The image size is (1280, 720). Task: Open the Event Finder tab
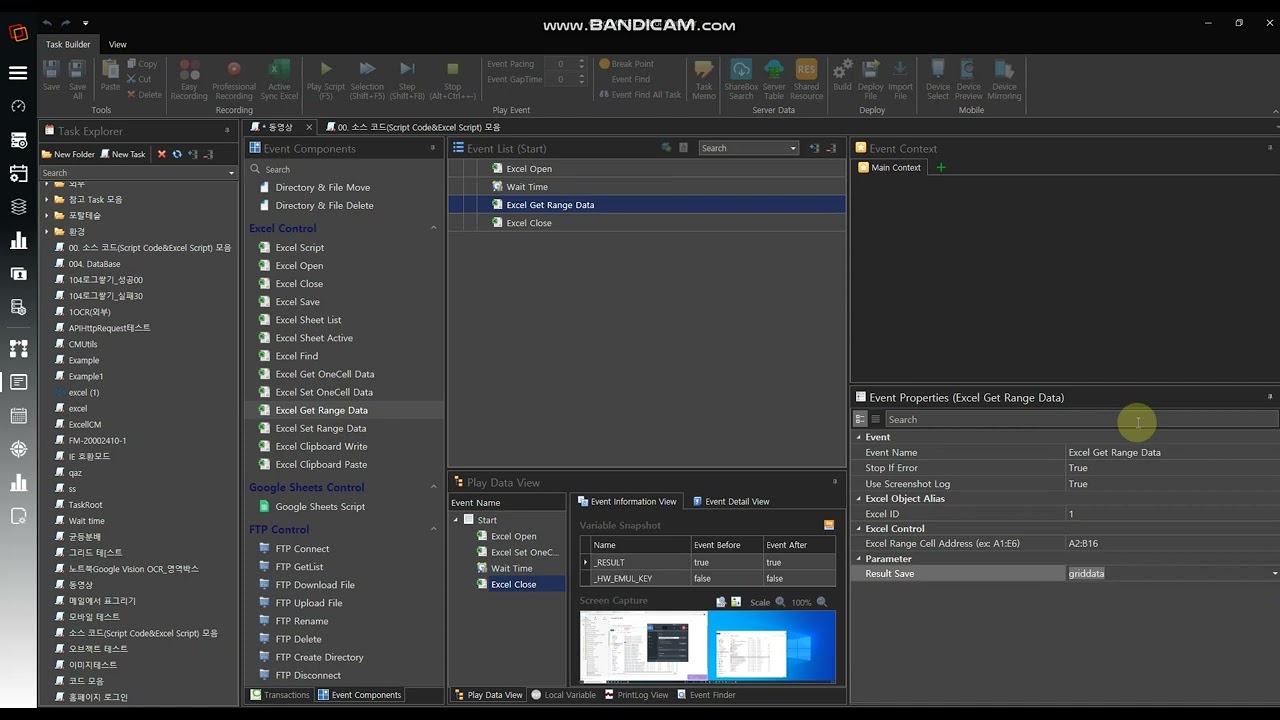pos(706,695)
